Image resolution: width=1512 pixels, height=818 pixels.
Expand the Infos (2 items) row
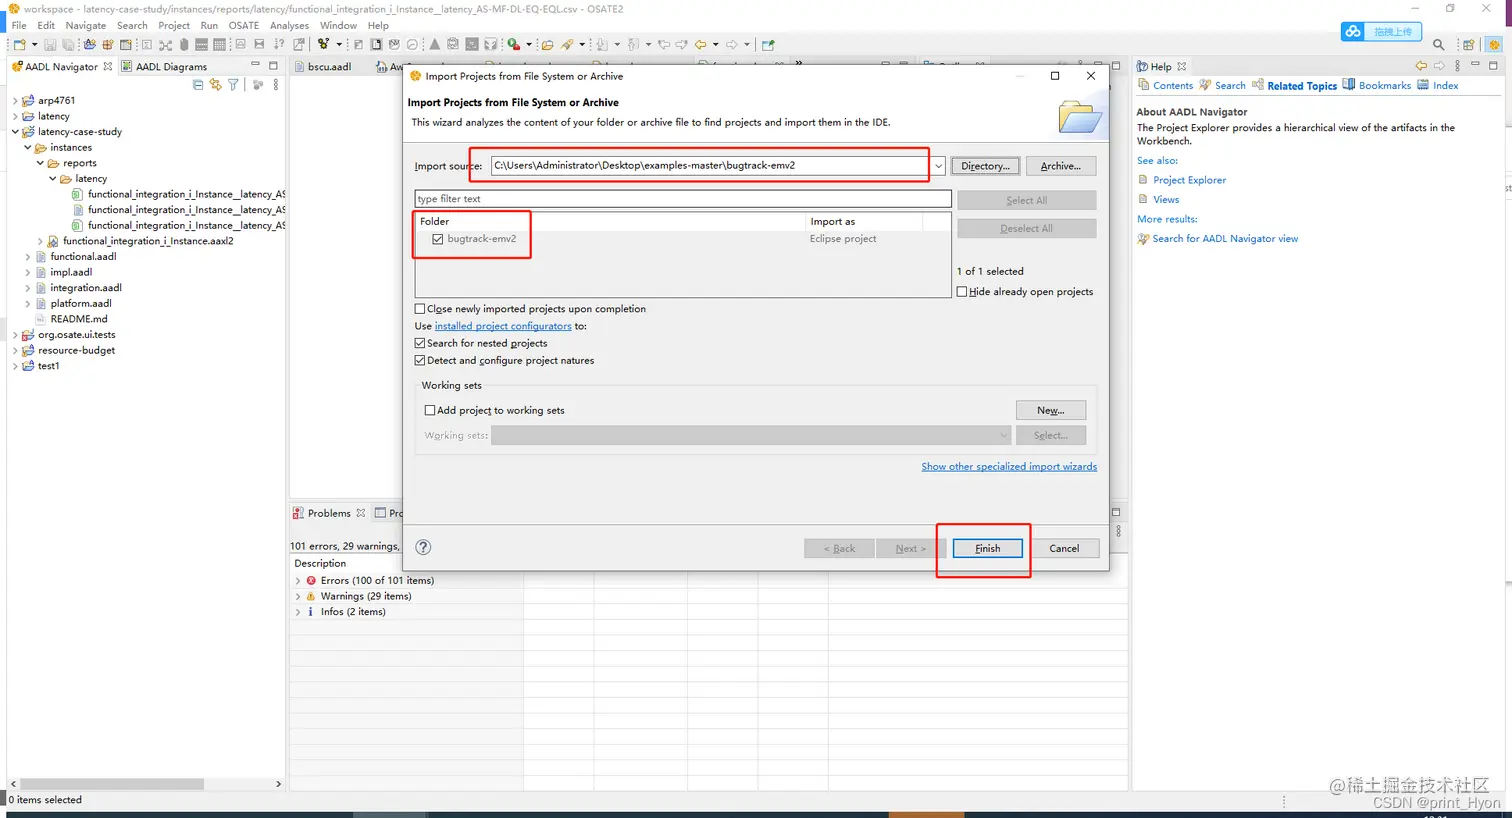298,612
